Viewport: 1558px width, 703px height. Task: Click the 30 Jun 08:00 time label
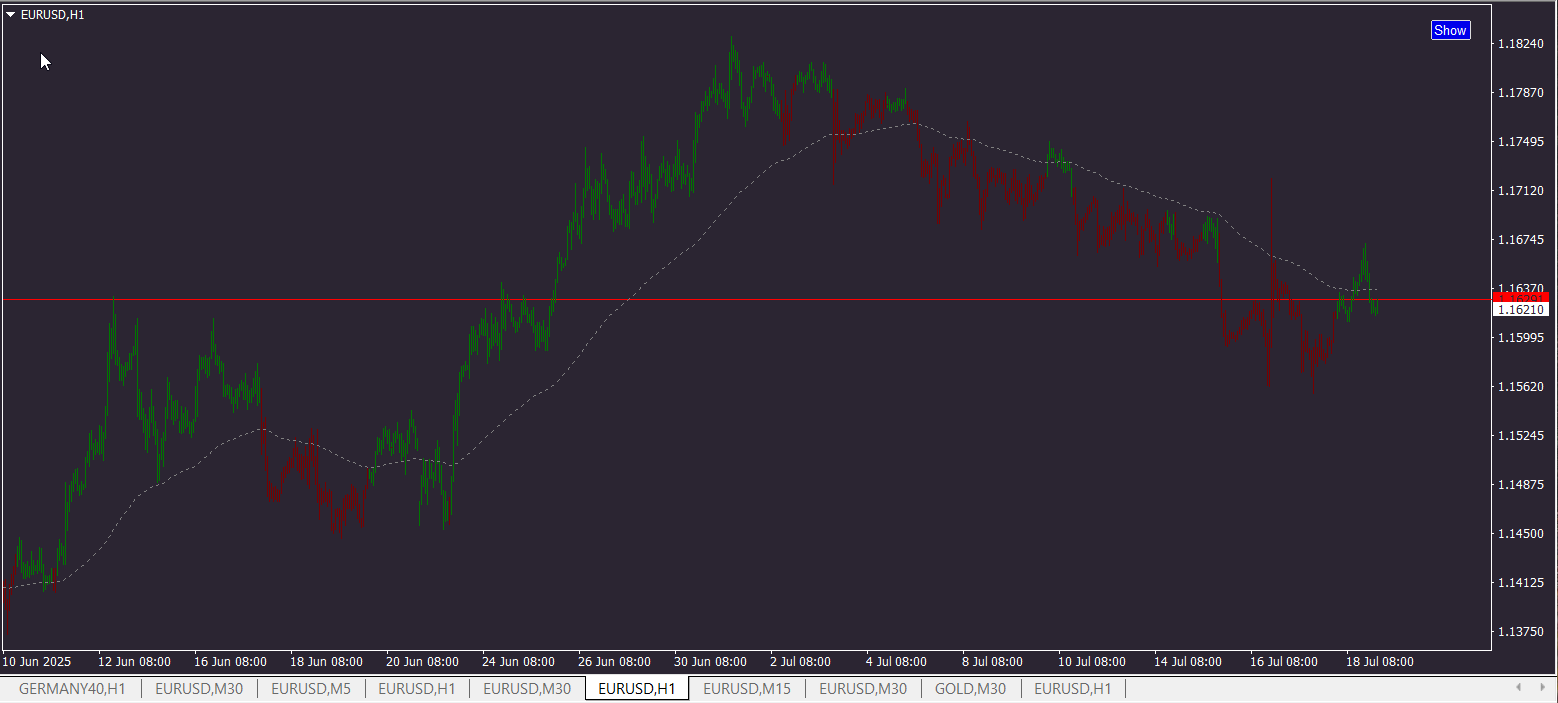pos(710,662)
